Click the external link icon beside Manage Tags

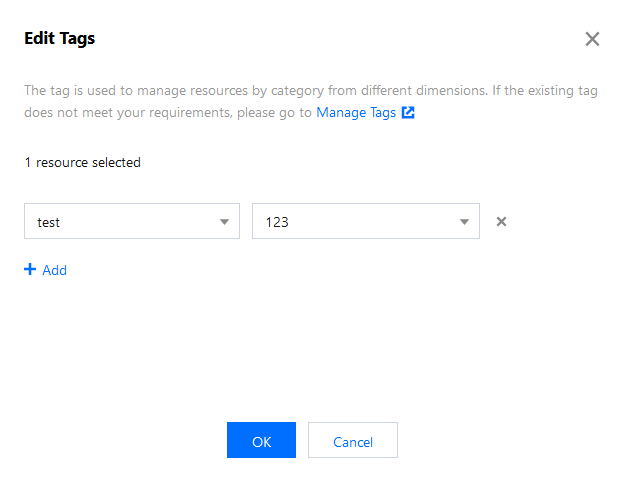tap(408, 113)
